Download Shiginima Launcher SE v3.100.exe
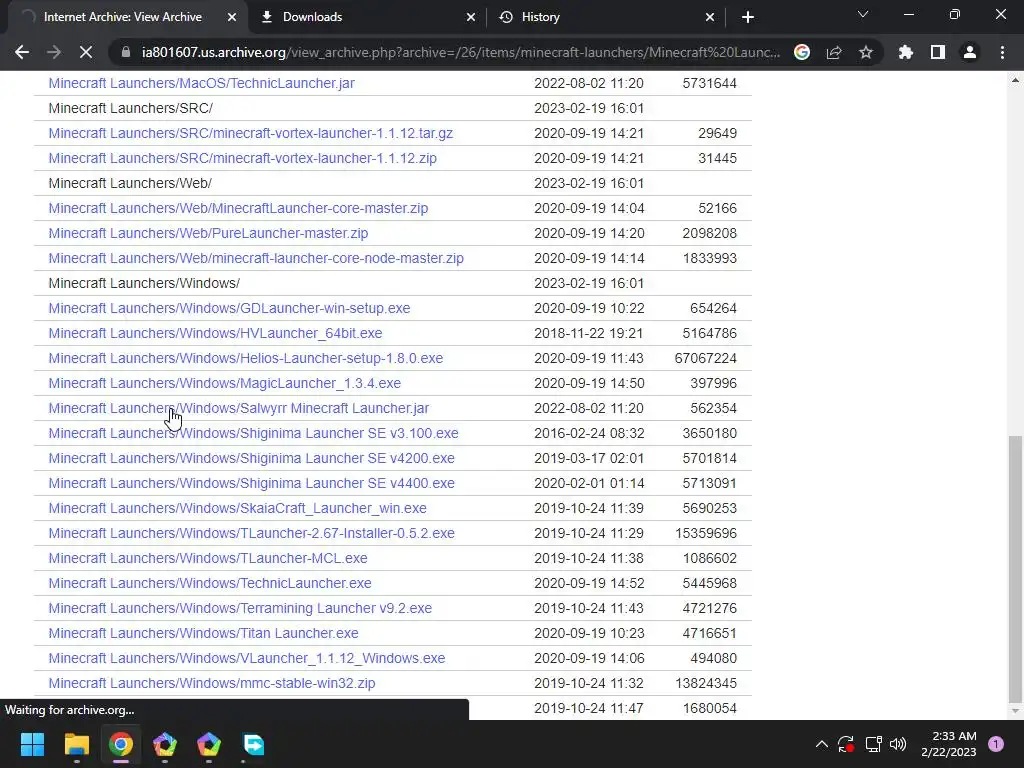Viewport: 1024px width, 768px height. (253, 433)
